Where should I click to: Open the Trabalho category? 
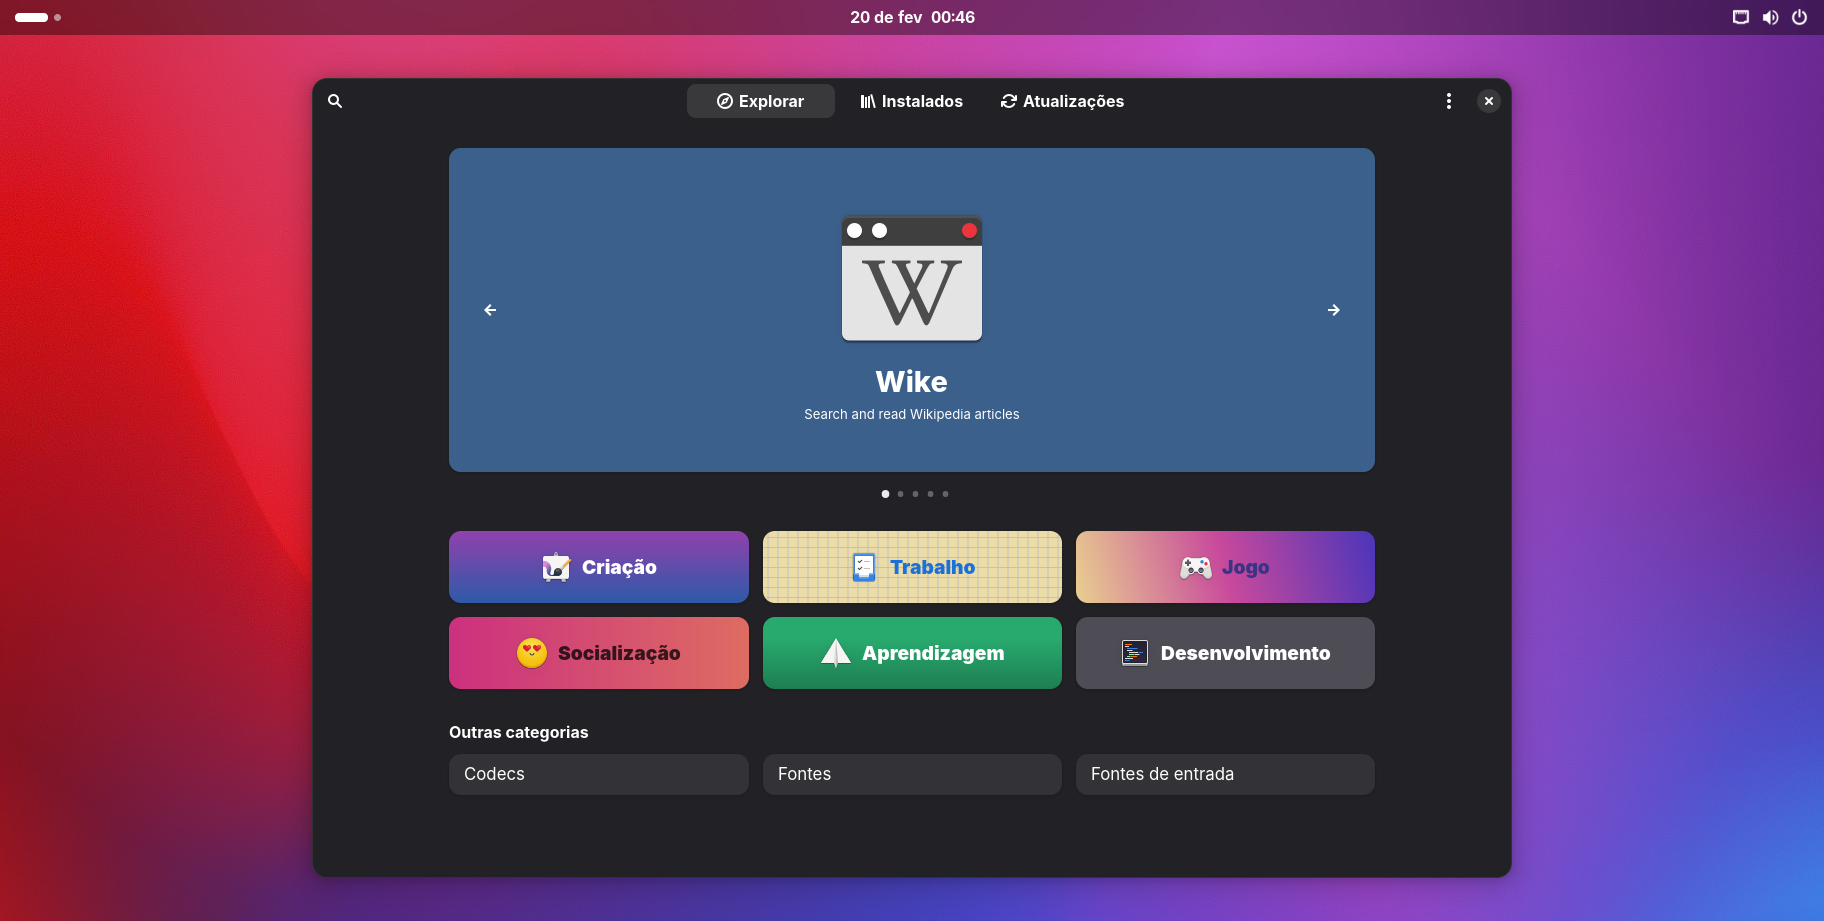tap(911, 567)
